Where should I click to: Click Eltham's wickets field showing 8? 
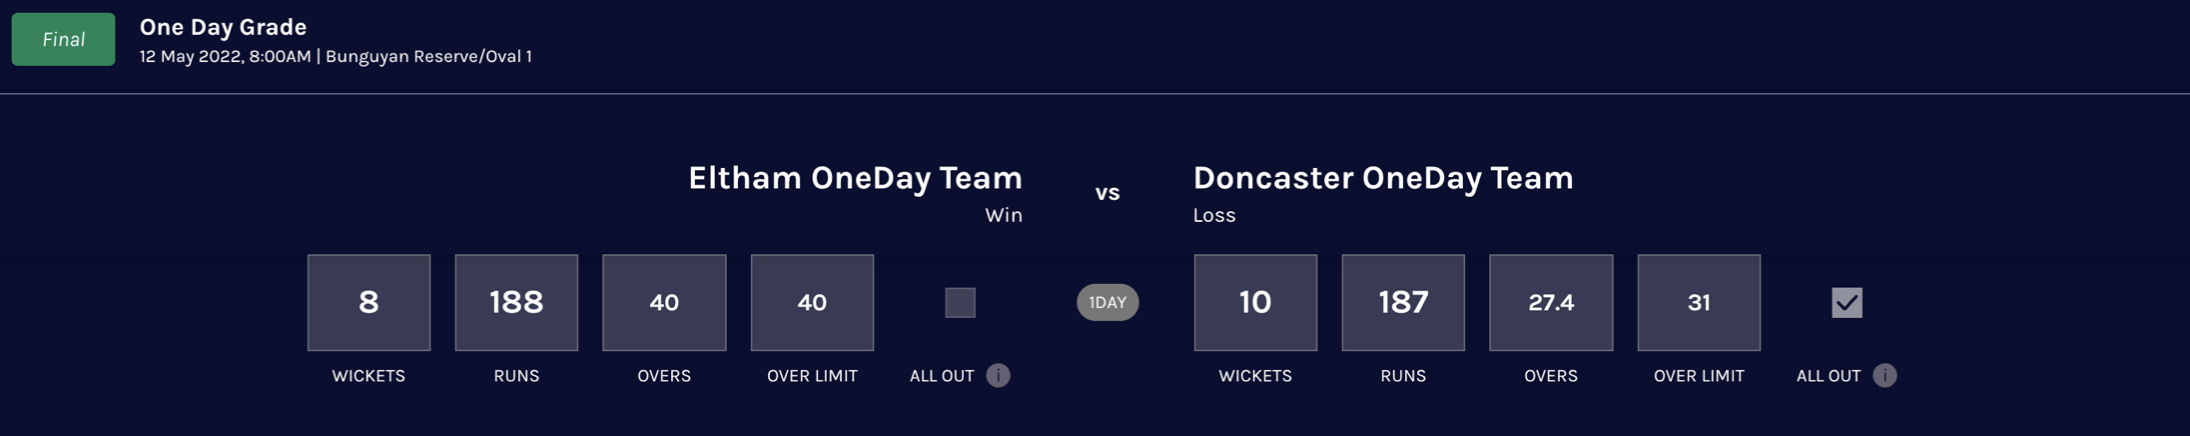click(368, 302)
